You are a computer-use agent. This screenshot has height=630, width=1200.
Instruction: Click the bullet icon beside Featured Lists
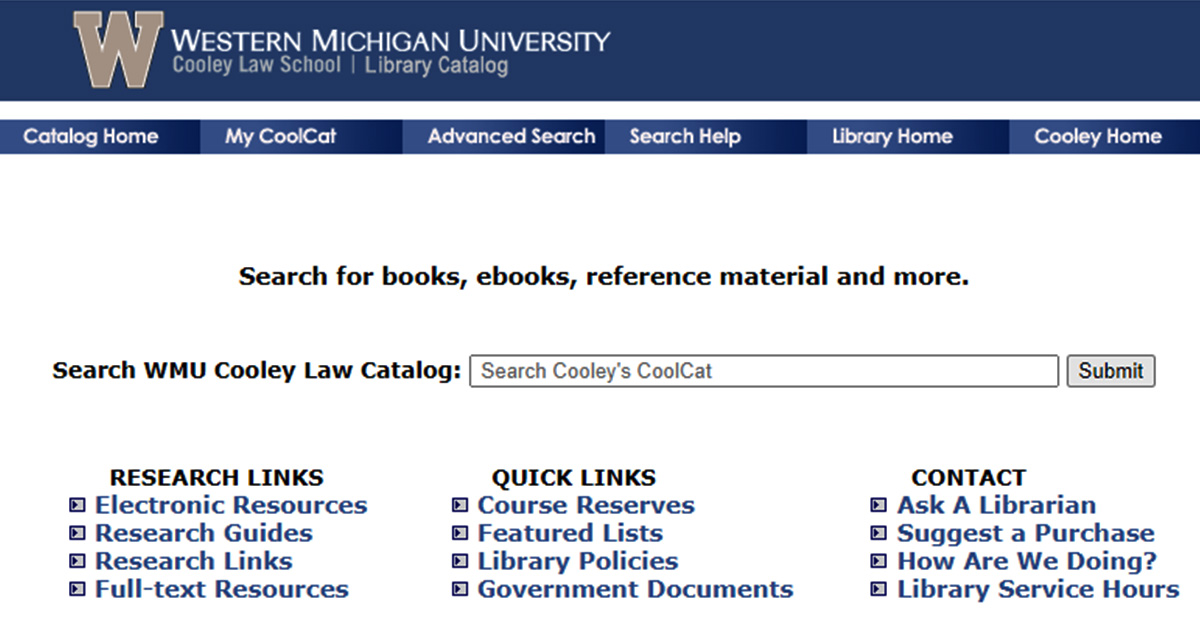(460, 534)
